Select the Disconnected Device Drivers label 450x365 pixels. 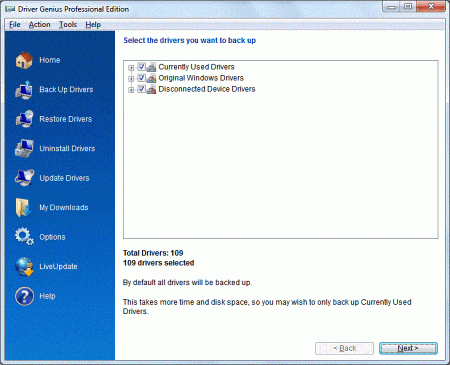[x=207, y=89]
